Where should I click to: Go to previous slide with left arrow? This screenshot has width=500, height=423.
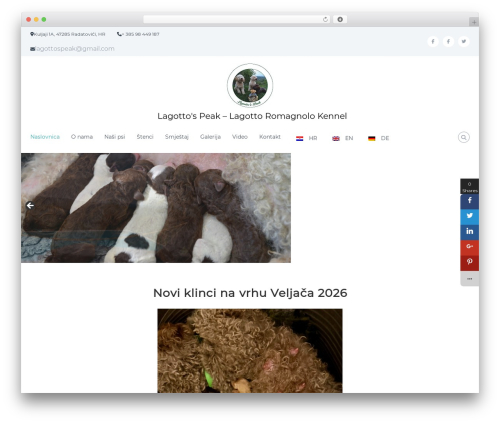tap(30, 206)
